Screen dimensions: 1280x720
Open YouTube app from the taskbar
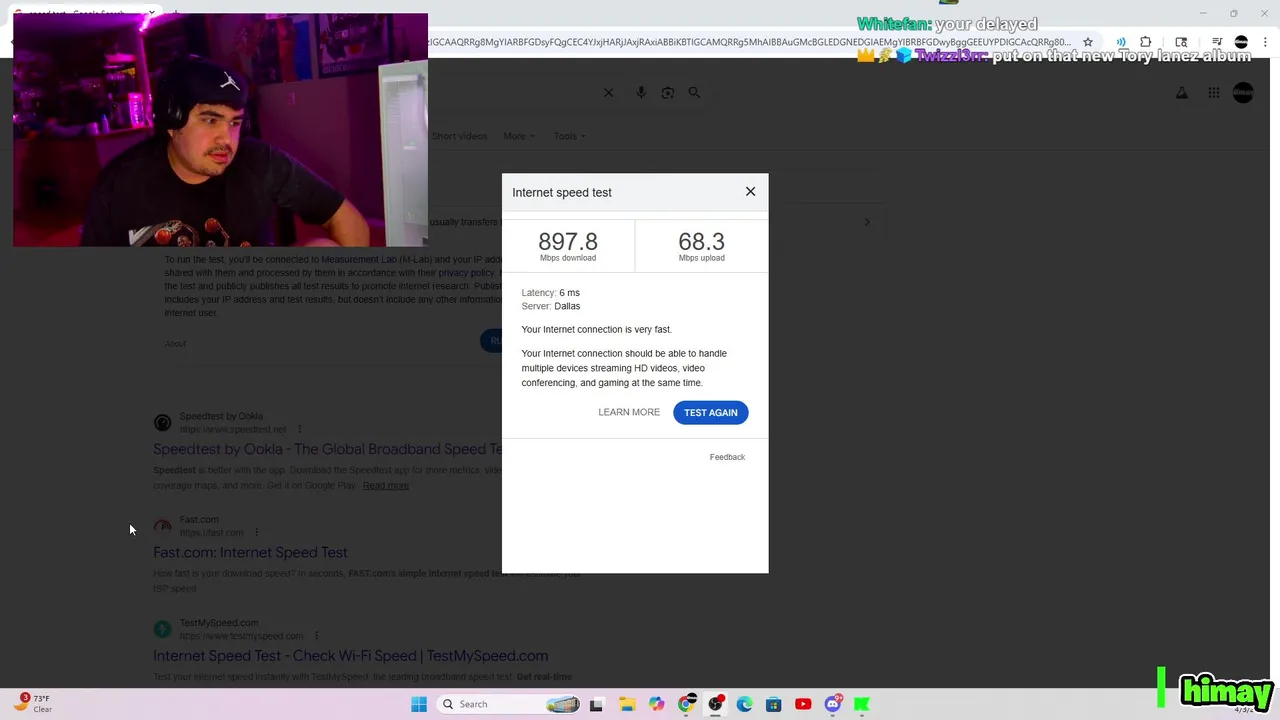(803, 704)
